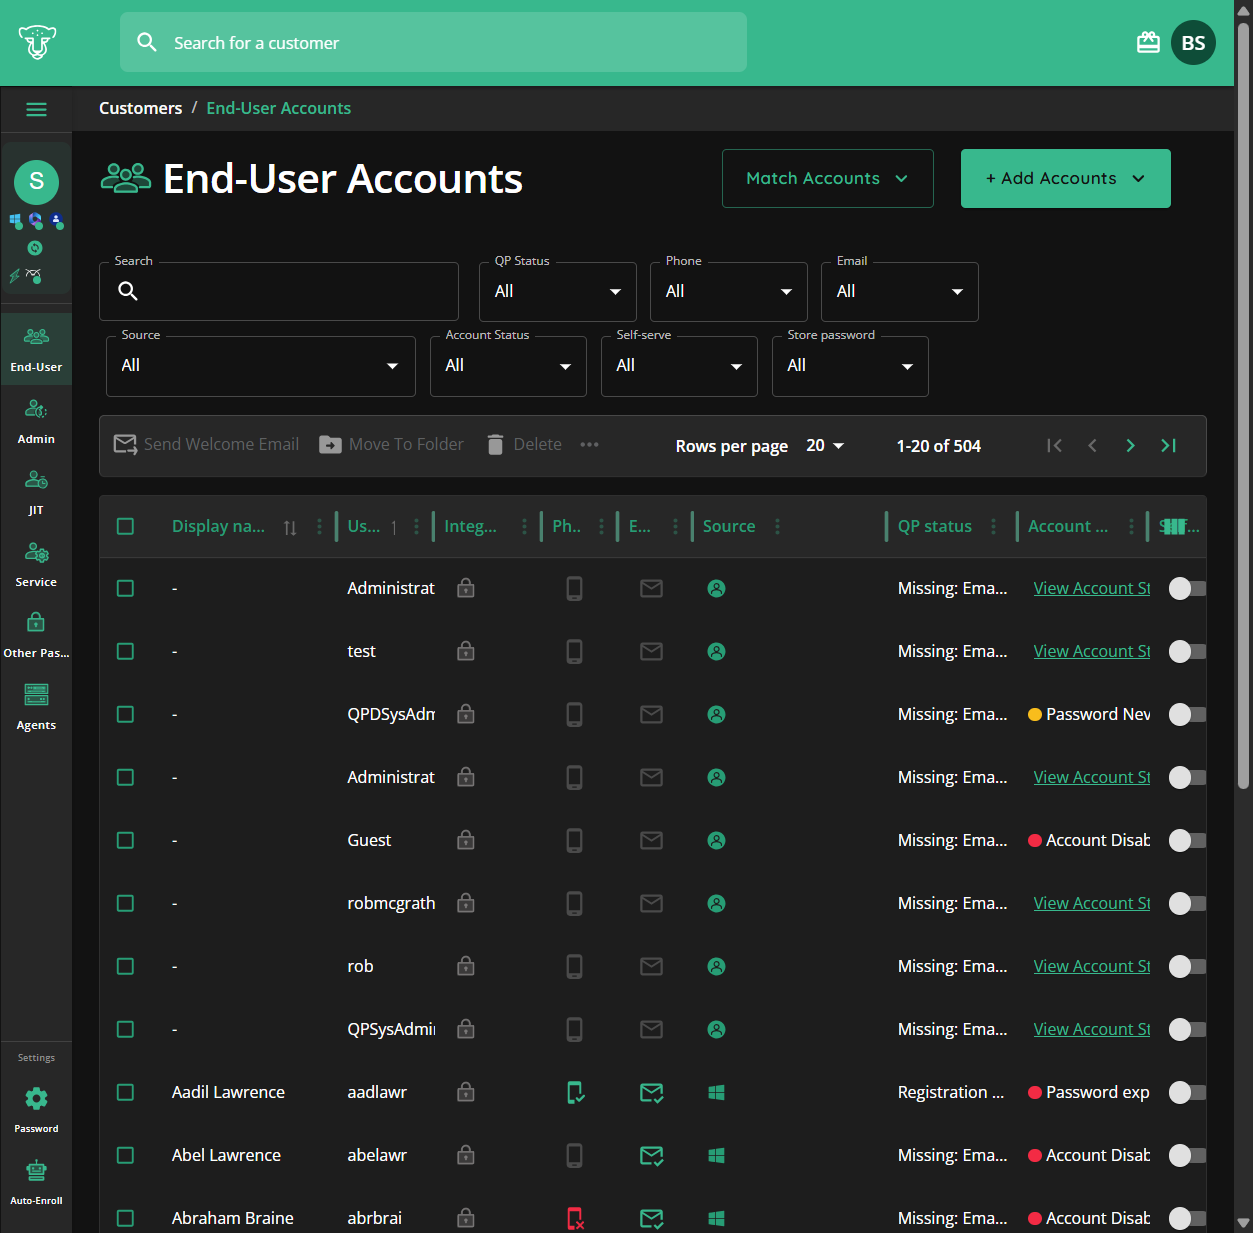
Task: Open the JIT sidebar section
Action: 36,492
